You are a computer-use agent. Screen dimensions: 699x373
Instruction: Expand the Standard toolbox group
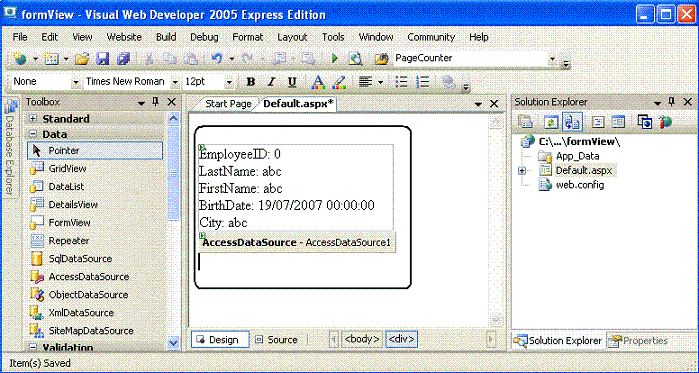[x=33, y=119]
